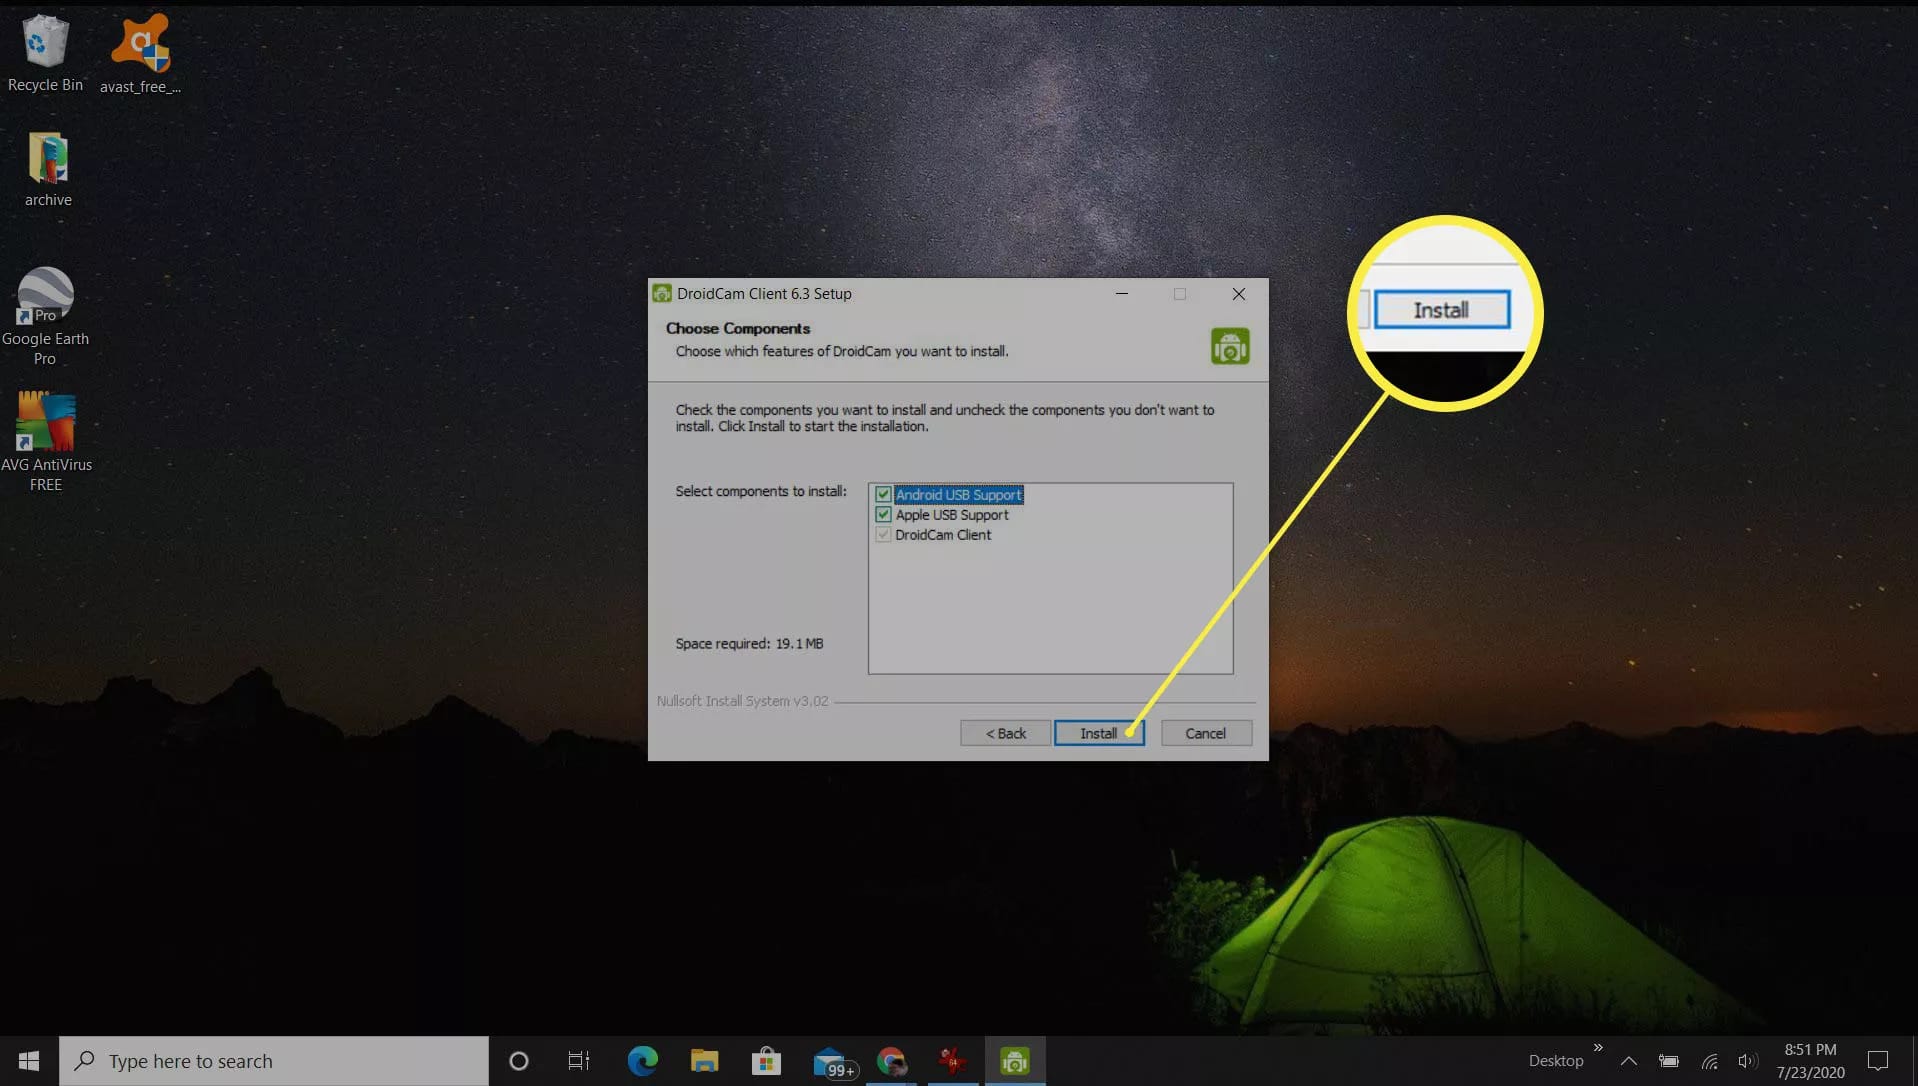Click the Nullsoft Install System v3.02 text
Screen dimensions: 1918x1086
(x=742, y=701)
